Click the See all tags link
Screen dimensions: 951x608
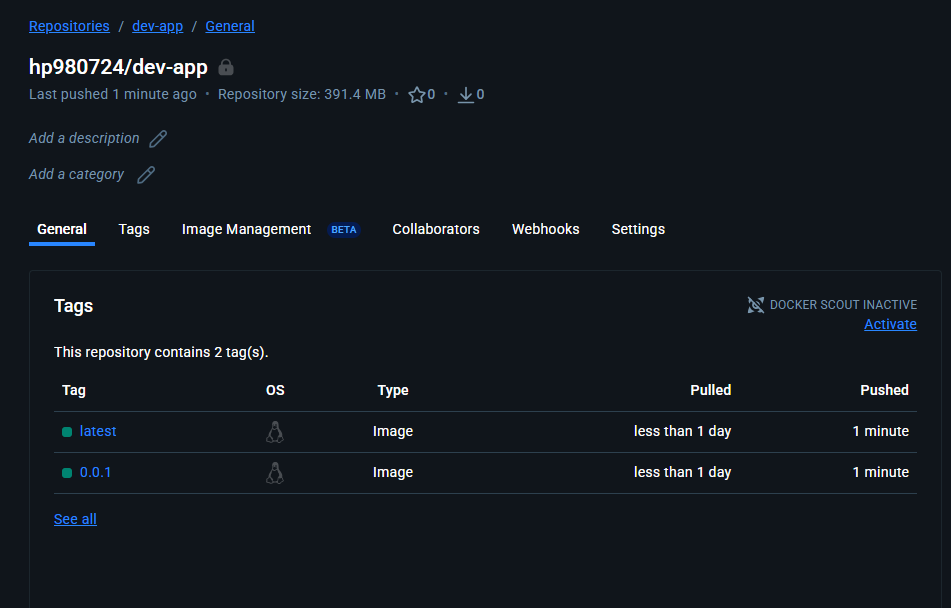pos(75,519)
